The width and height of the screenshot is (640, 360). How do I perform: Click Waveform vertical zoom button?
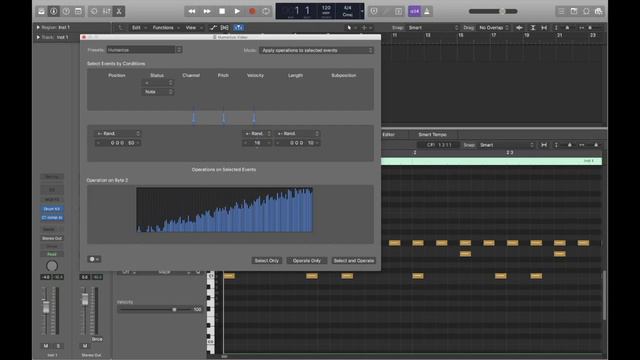(519, 28)
